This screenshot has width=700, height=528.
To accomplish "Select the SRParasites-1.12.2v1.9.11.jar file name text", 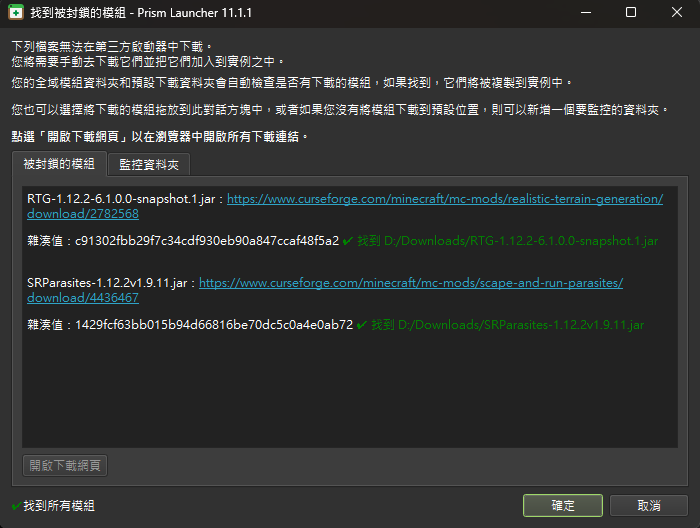I will pyautogui.click(x=107, y=283).
